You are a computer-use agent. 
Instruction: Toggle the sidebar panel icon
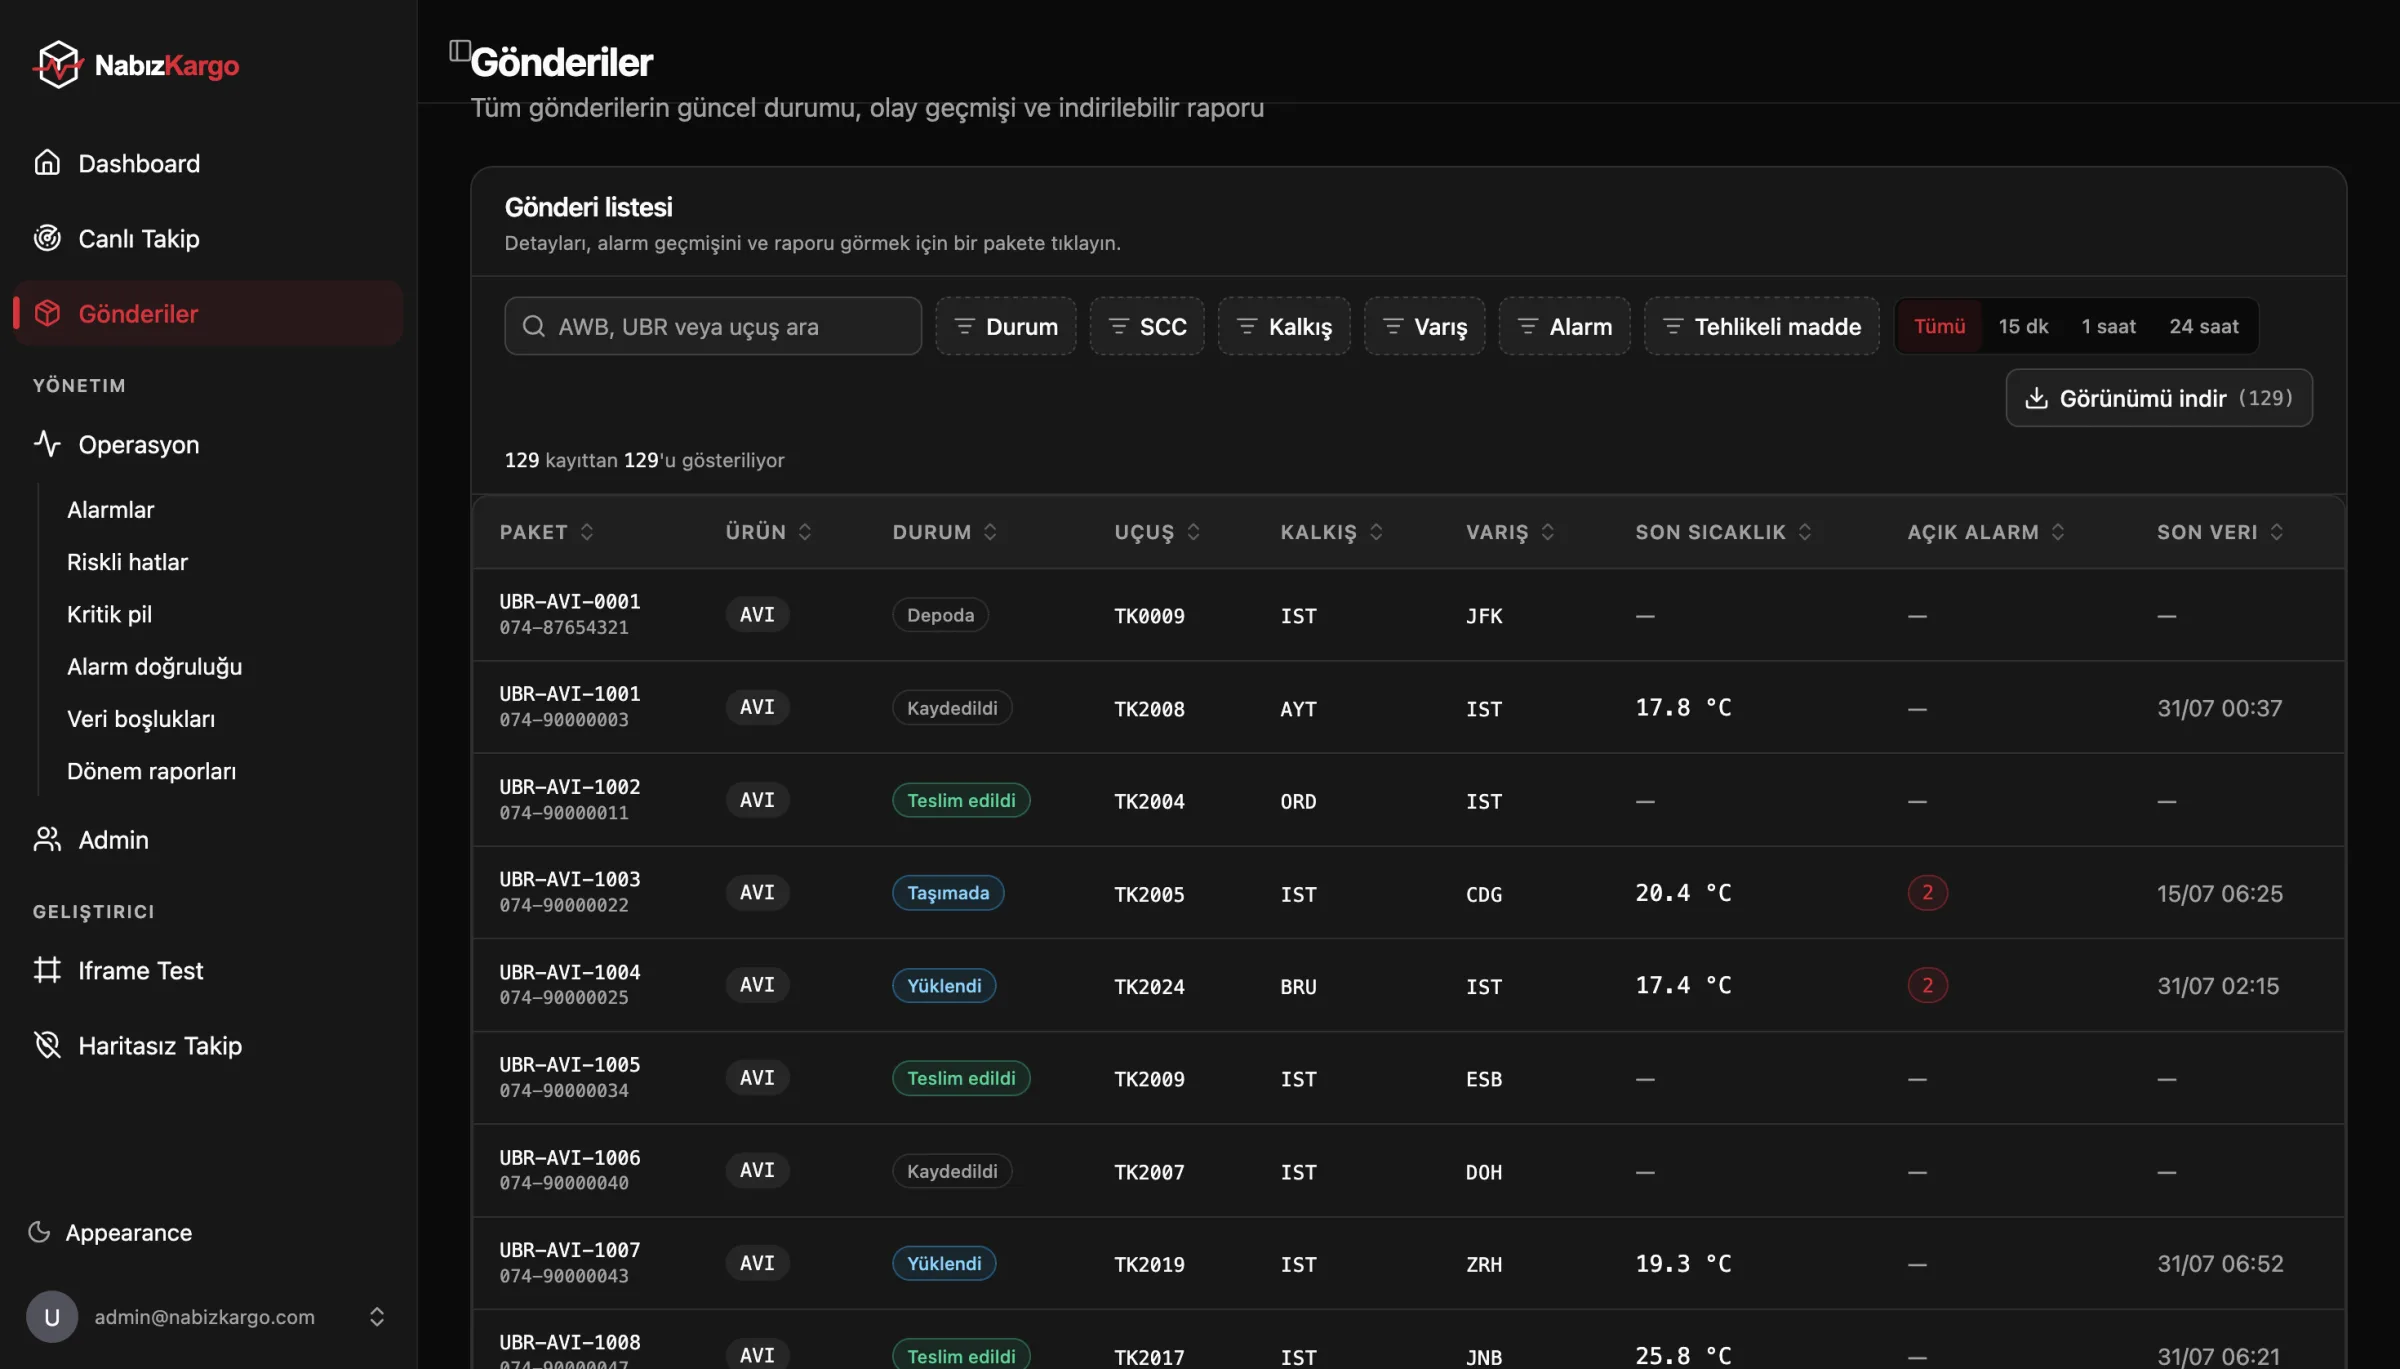point(459,51)
